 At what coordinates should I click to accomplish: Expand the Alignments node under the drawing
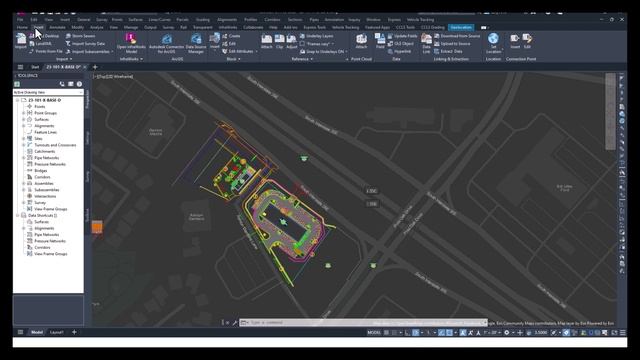pyautogui.click(x=24, y=126)
